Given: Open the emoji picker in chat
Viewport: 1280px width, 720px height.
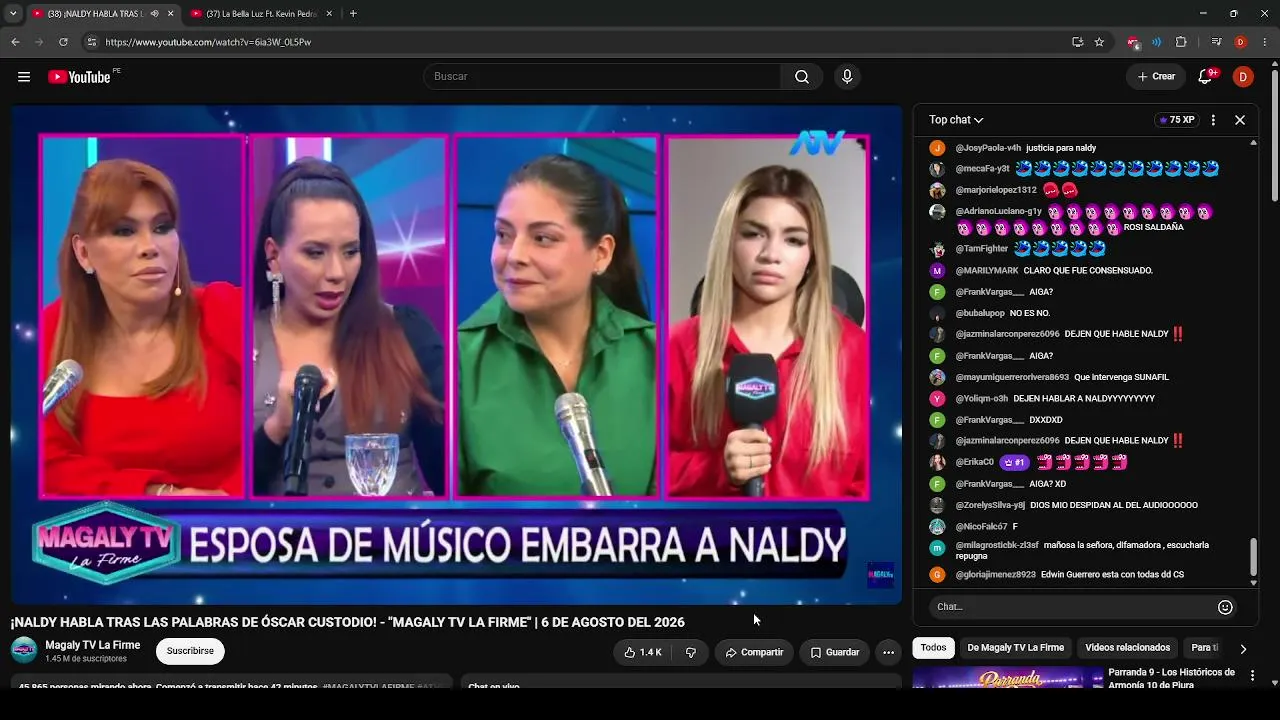Looking at the screenshot, I should [1225, 607].
